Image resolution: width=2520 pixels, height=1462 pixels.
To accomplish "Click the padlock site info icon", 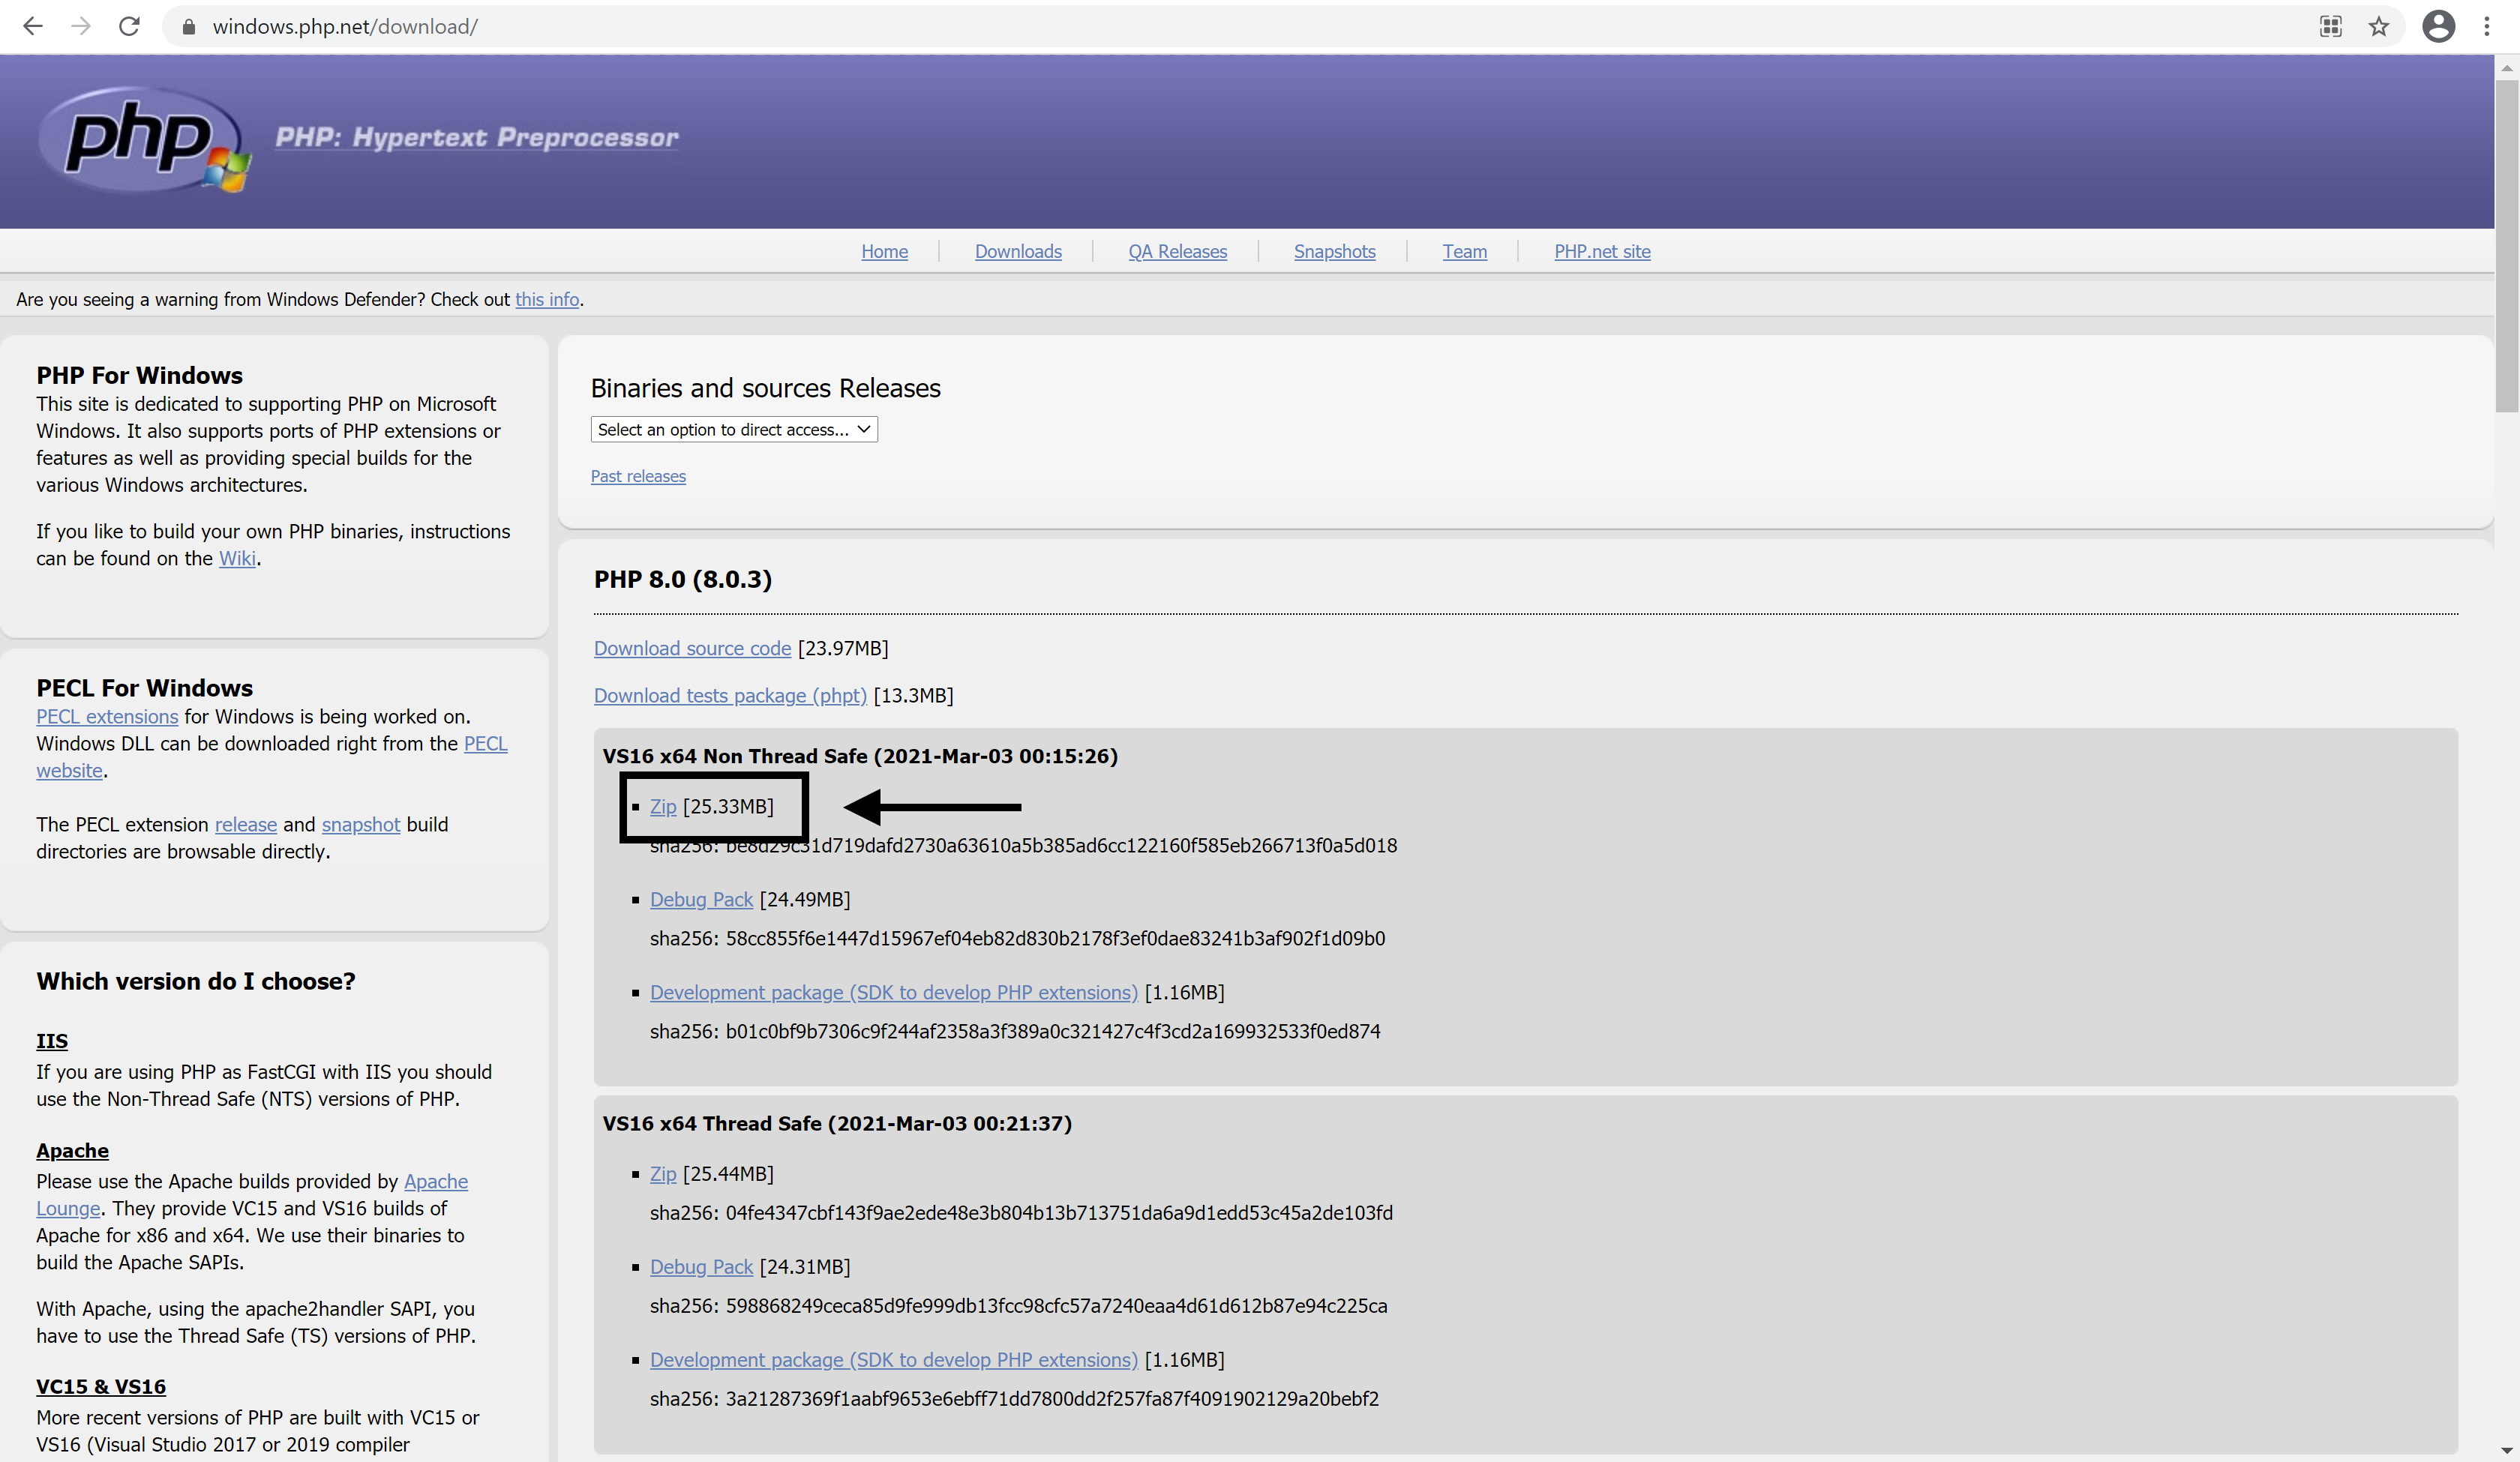I will [188, 27].
